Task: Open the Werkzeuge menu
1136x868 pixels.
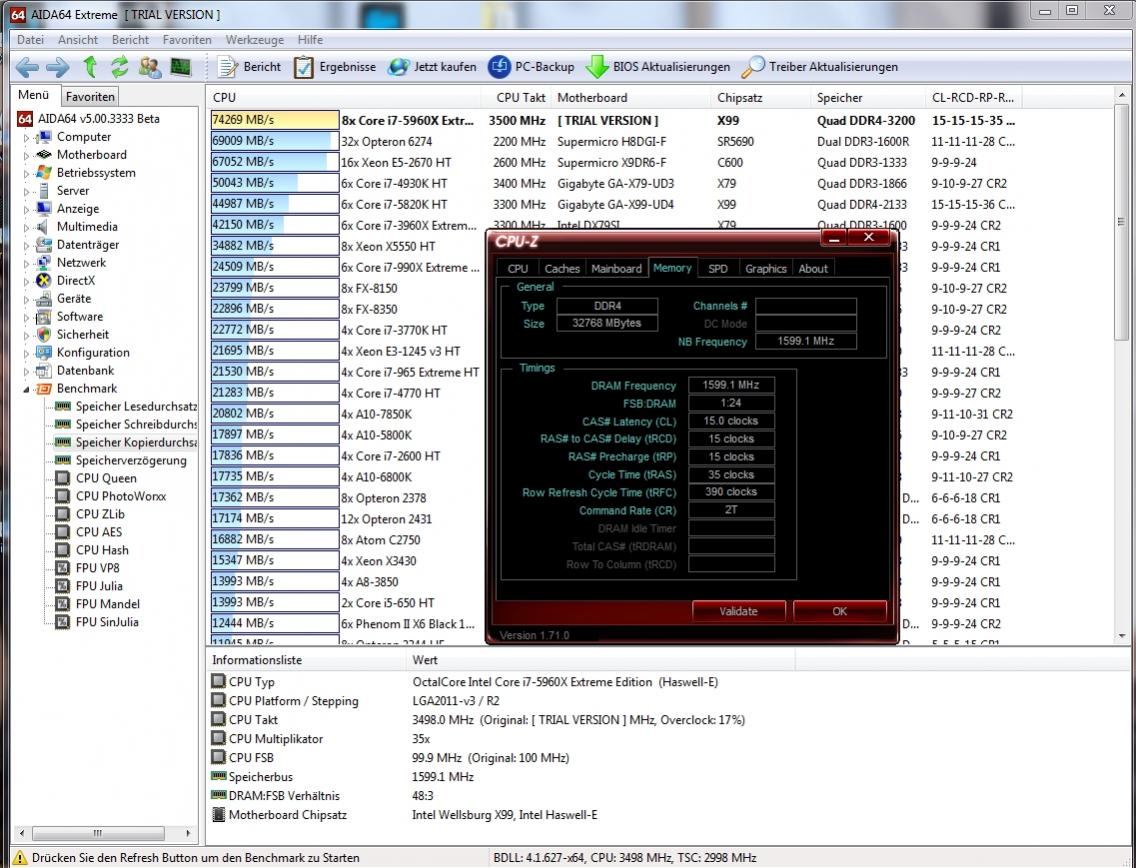Action: (x=254, y=40)
